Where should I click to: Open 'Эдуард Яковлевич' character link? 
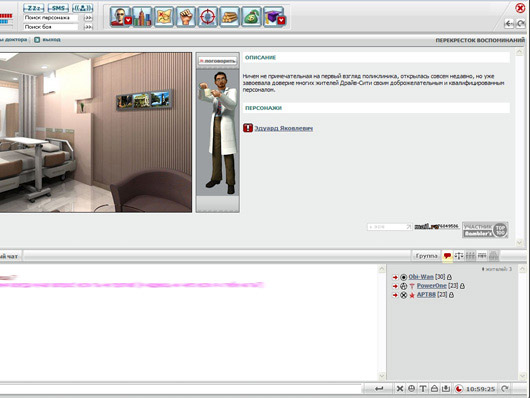[283, 128]
